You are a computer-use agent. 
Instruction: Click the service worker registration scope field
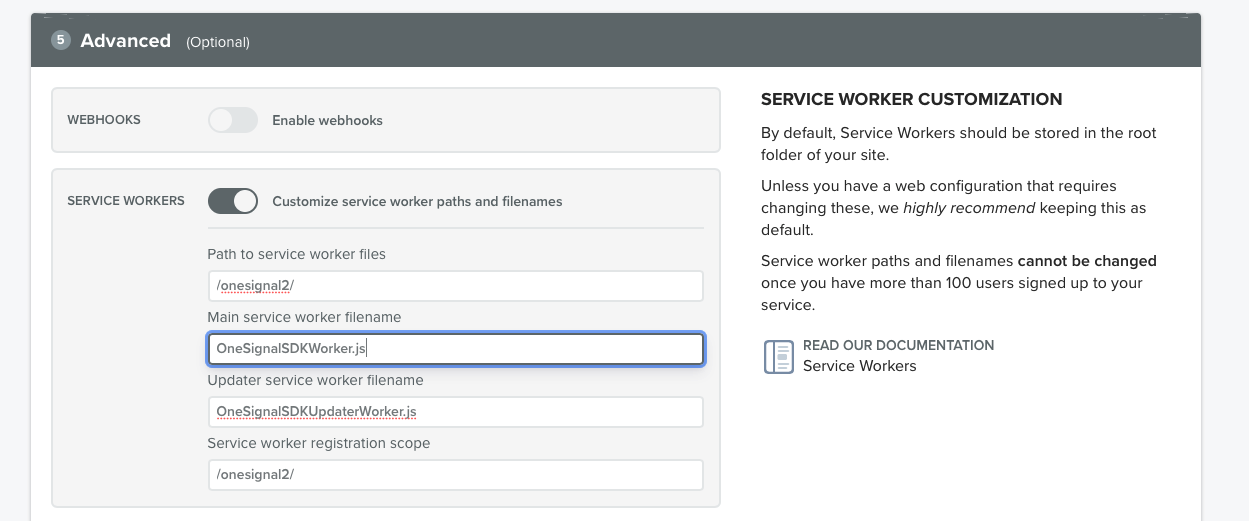(455, 475)
